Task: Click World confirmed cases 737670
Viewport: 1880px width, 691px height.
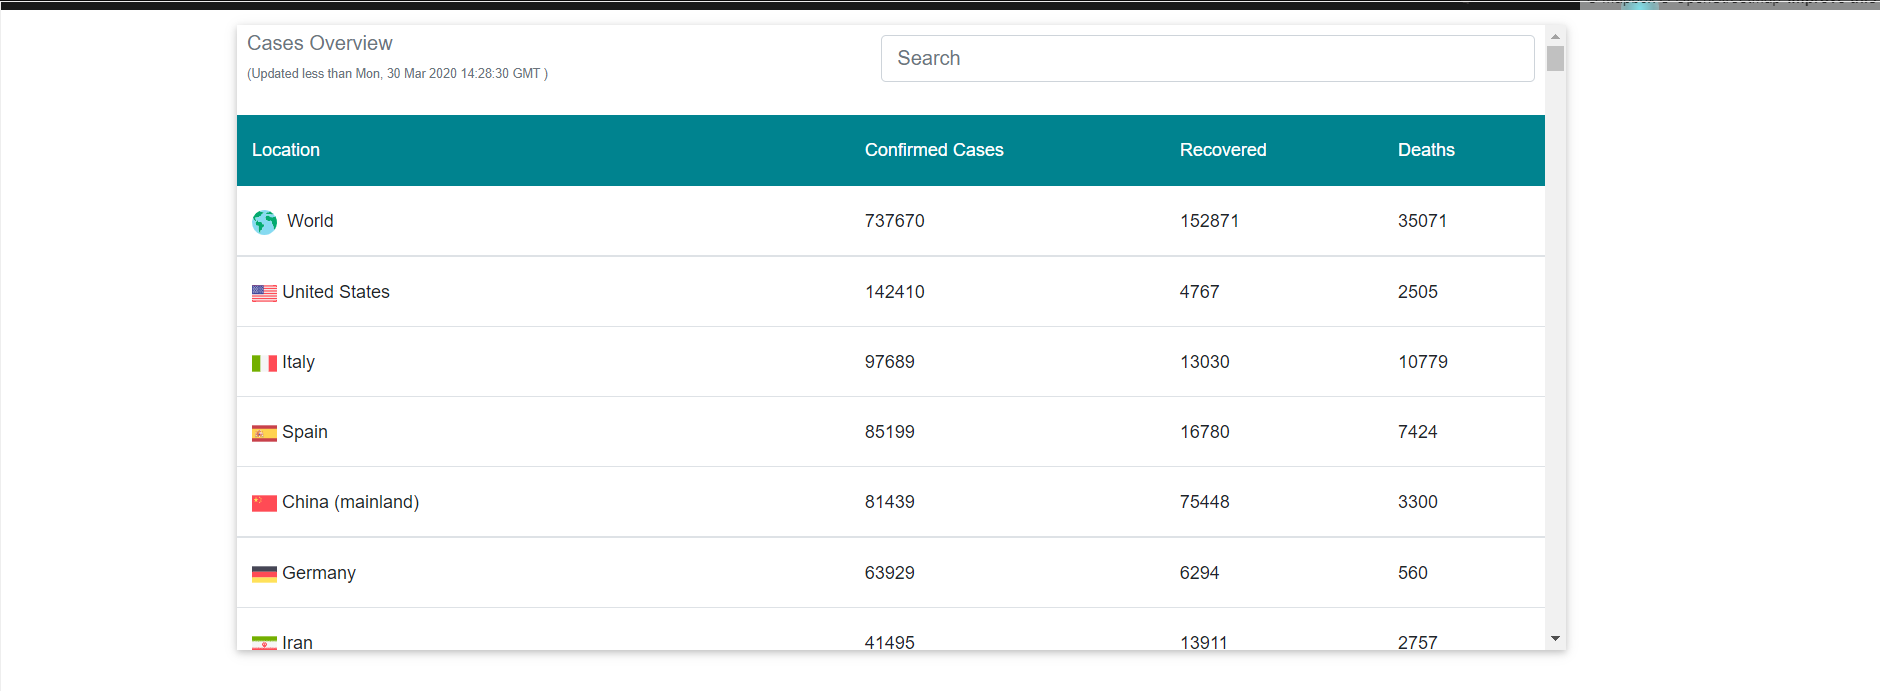Action: 895,221
